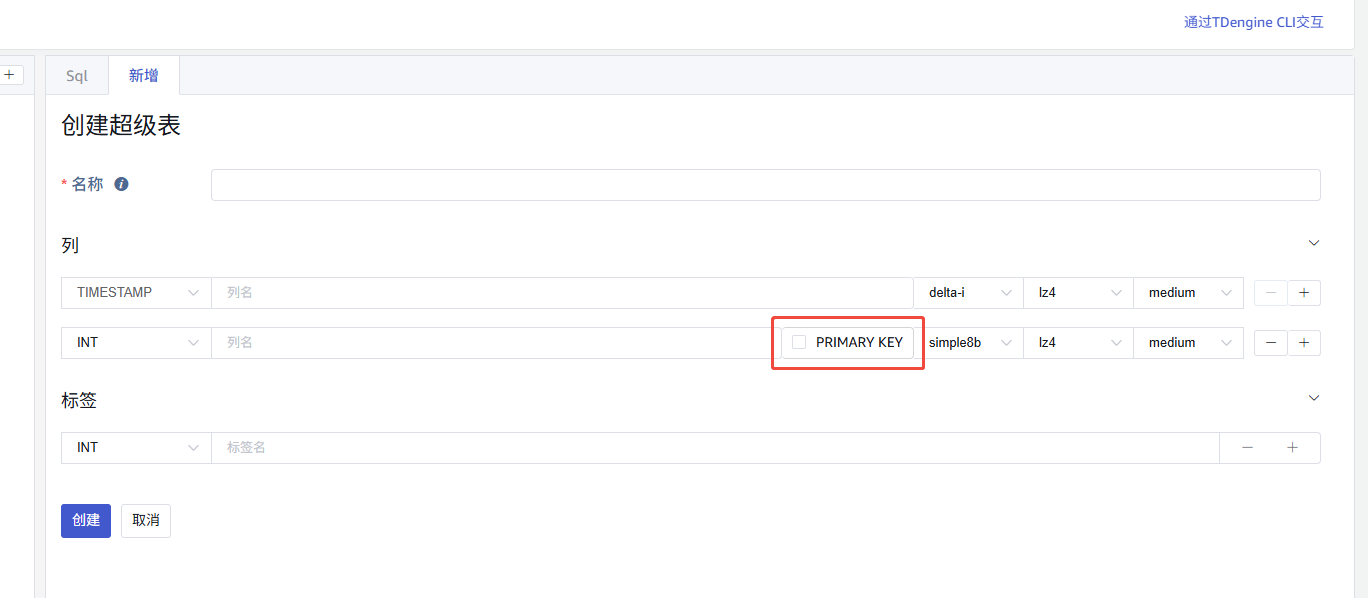
Task: Select the 新增 tab
Action: pos(143,76)
